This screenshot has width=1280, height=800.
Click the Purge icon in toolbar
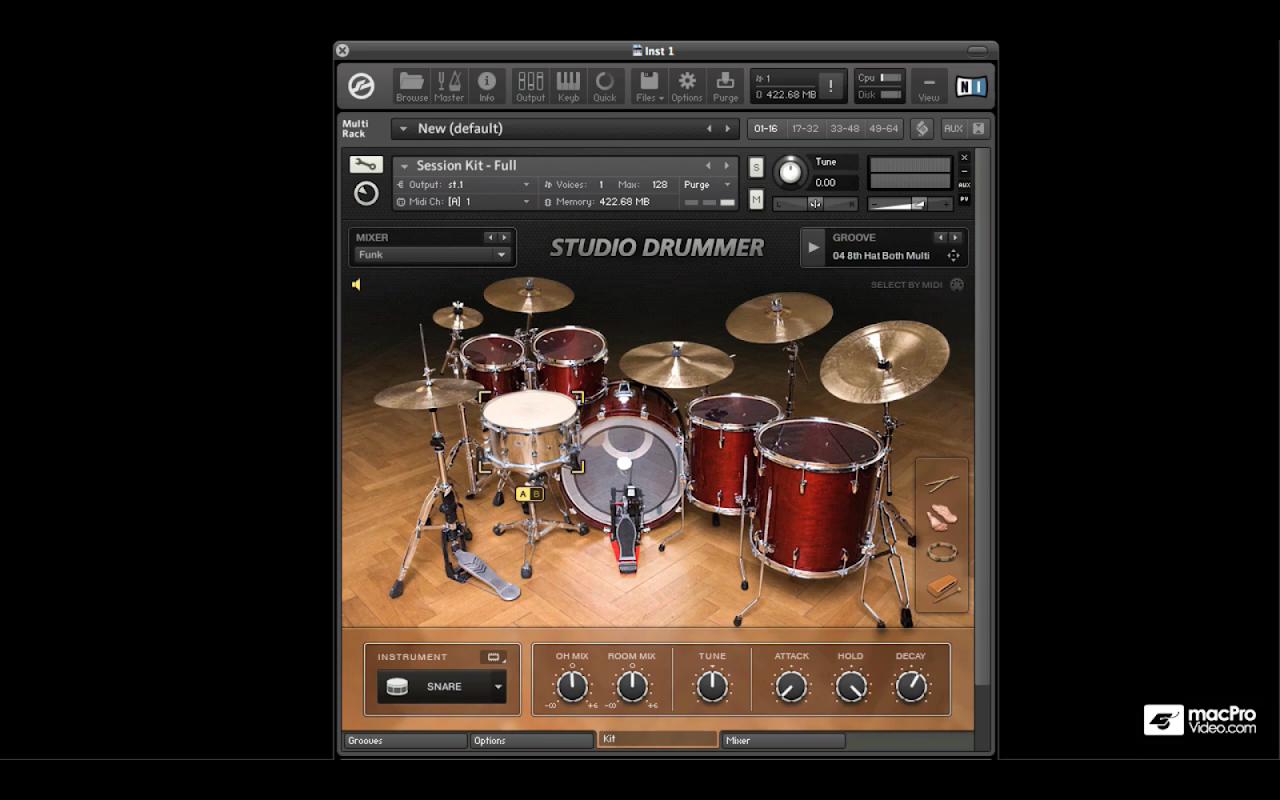point(726,85)
